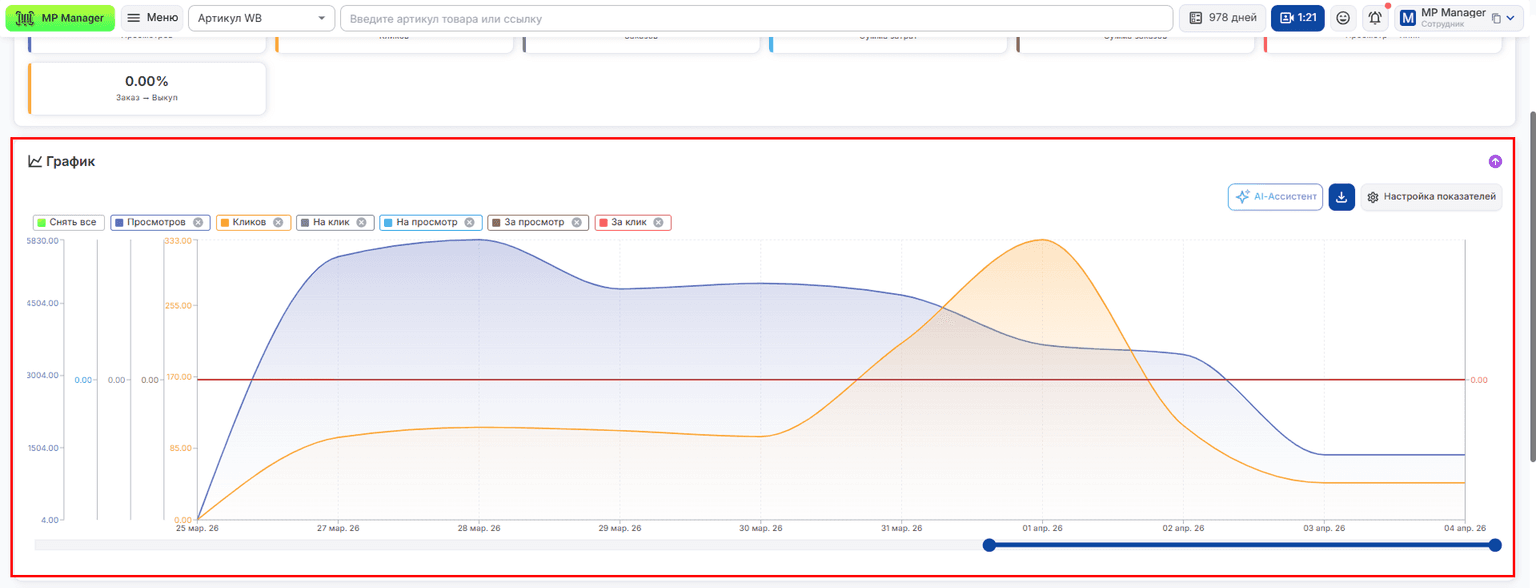
Task: Click the video timer 1:21 button
Action: pos(1298,18)
